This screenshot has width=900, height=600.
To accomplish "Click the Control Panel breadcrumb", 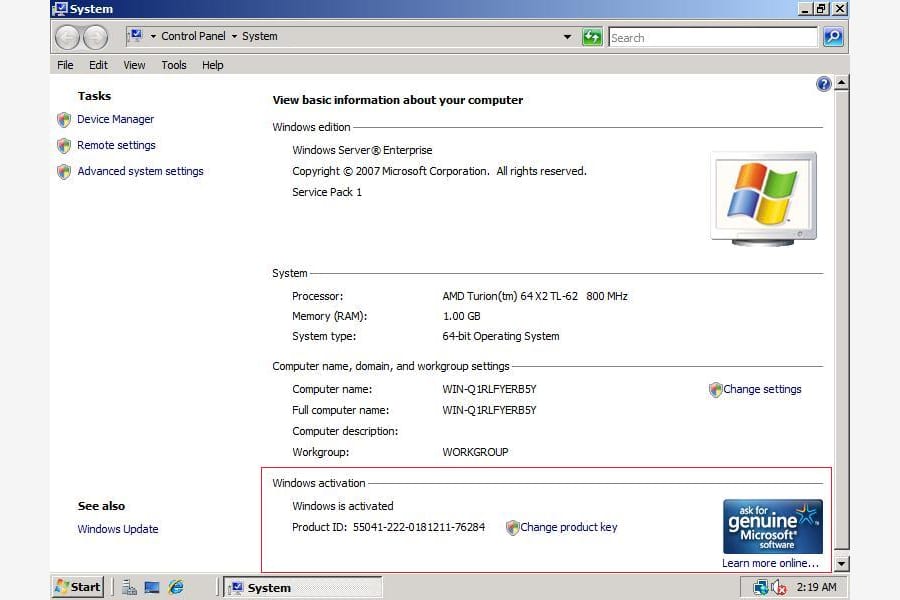I will [193, 36].
